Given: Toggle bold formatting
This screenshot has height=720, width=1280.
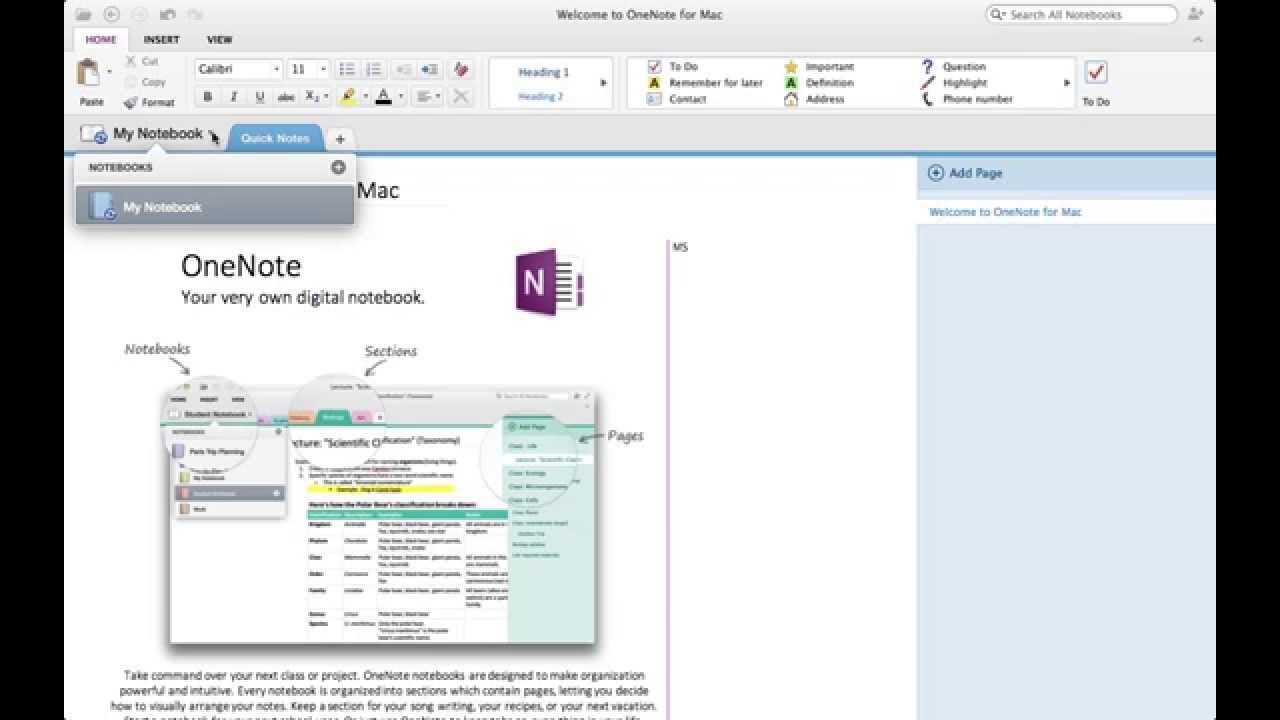Looking at the screenshot, I should coord(208,97).
